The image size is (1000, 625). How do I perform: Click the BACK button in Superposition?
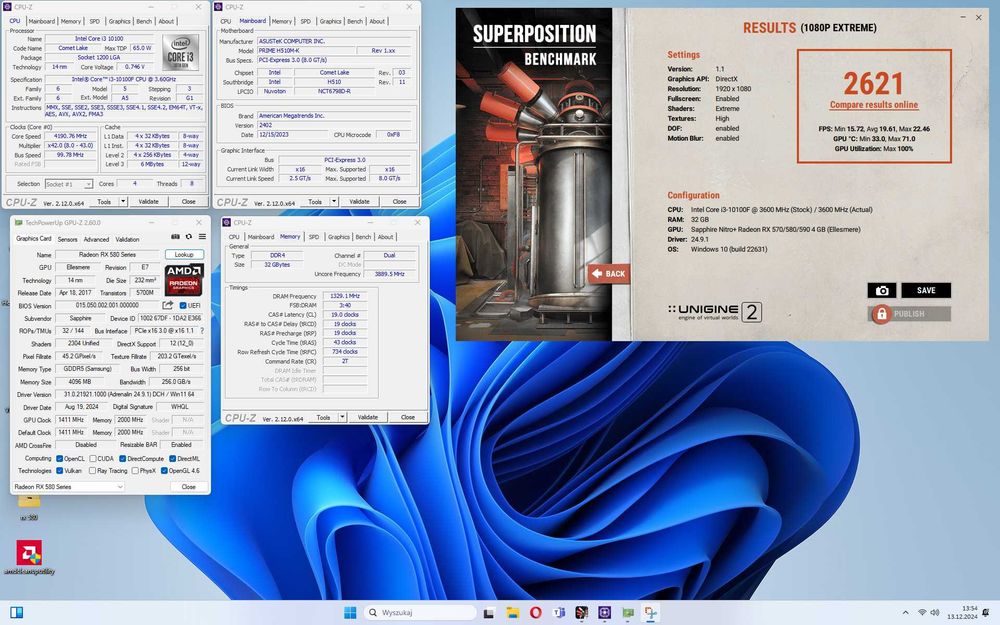(608, 274)
